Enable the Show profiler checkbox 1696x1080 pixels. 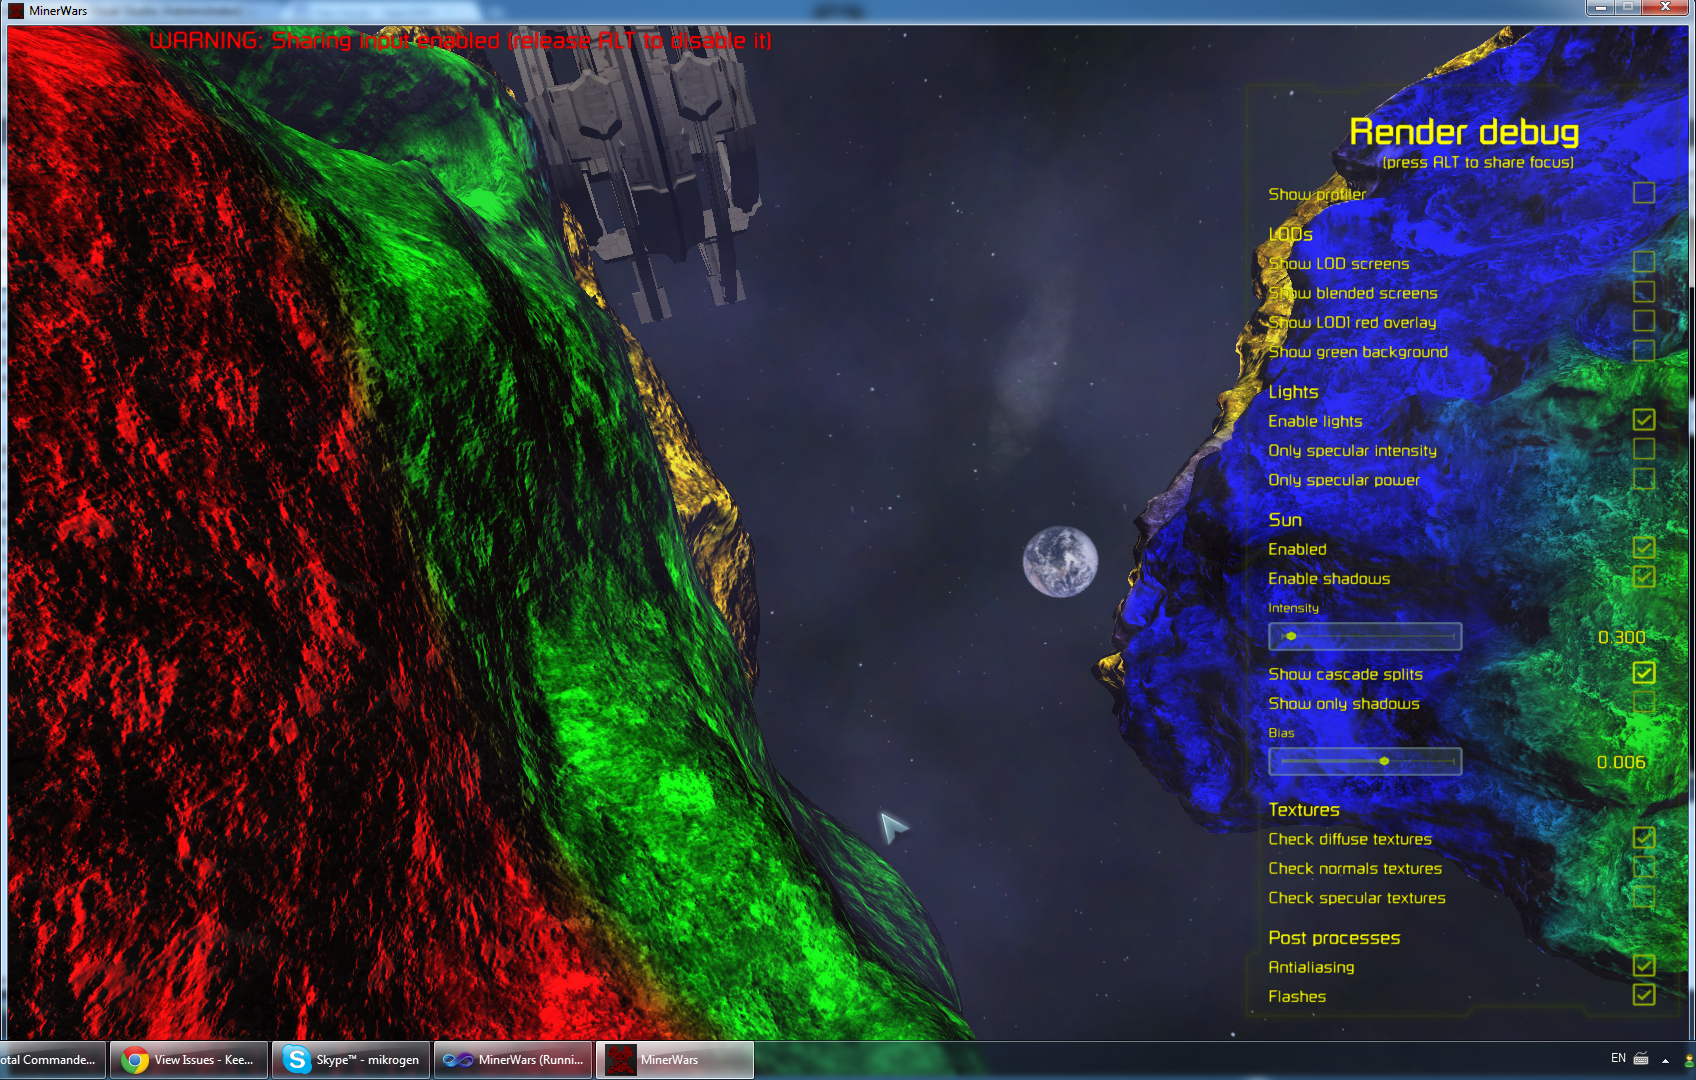[x=1643, y=193]
